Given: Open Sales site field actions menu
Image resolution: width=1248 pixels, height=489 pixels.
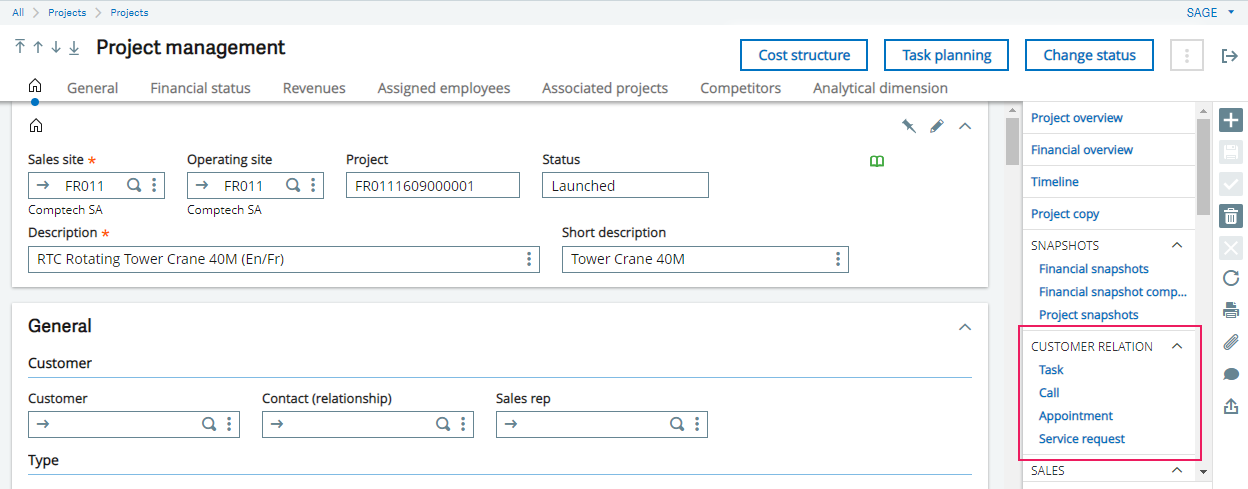Looking at the screenshot, I should coord(154,185).
